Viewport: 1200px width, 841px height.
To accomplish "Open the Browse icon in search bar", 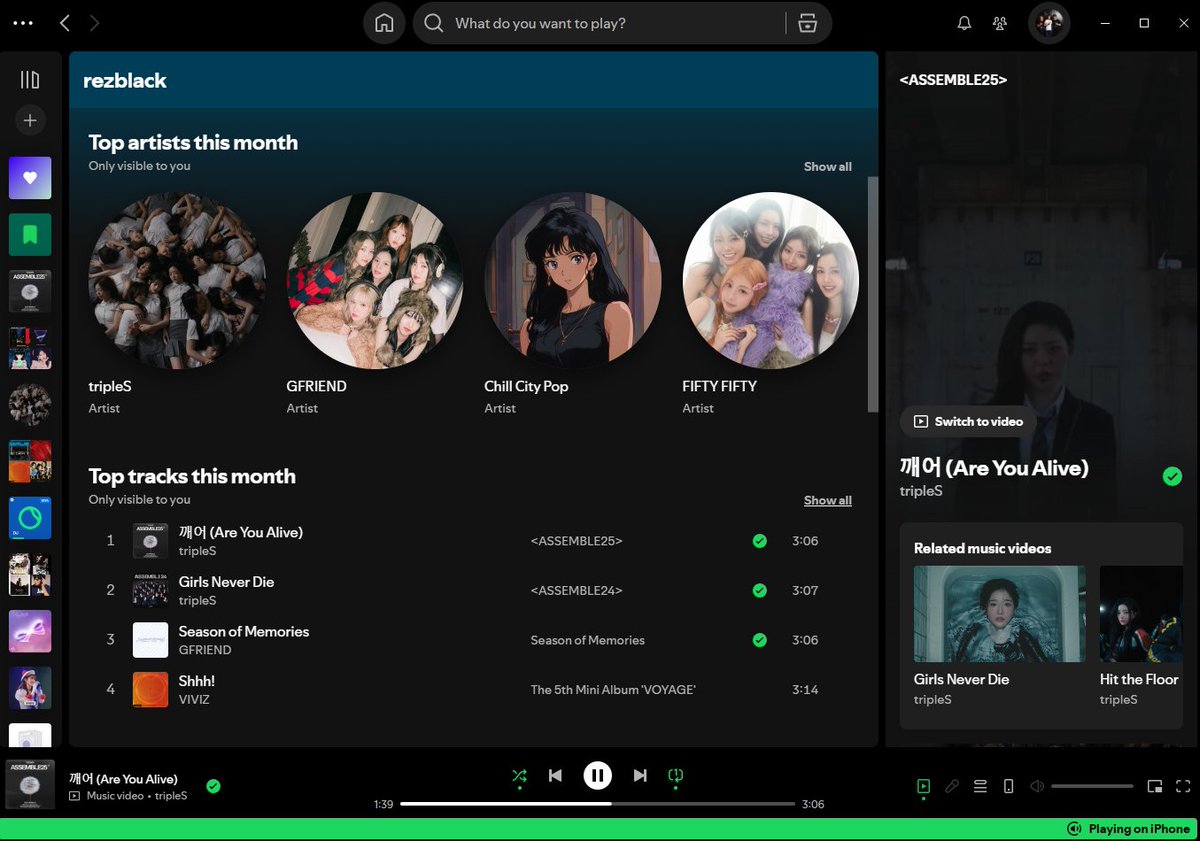I will point(808,23).
